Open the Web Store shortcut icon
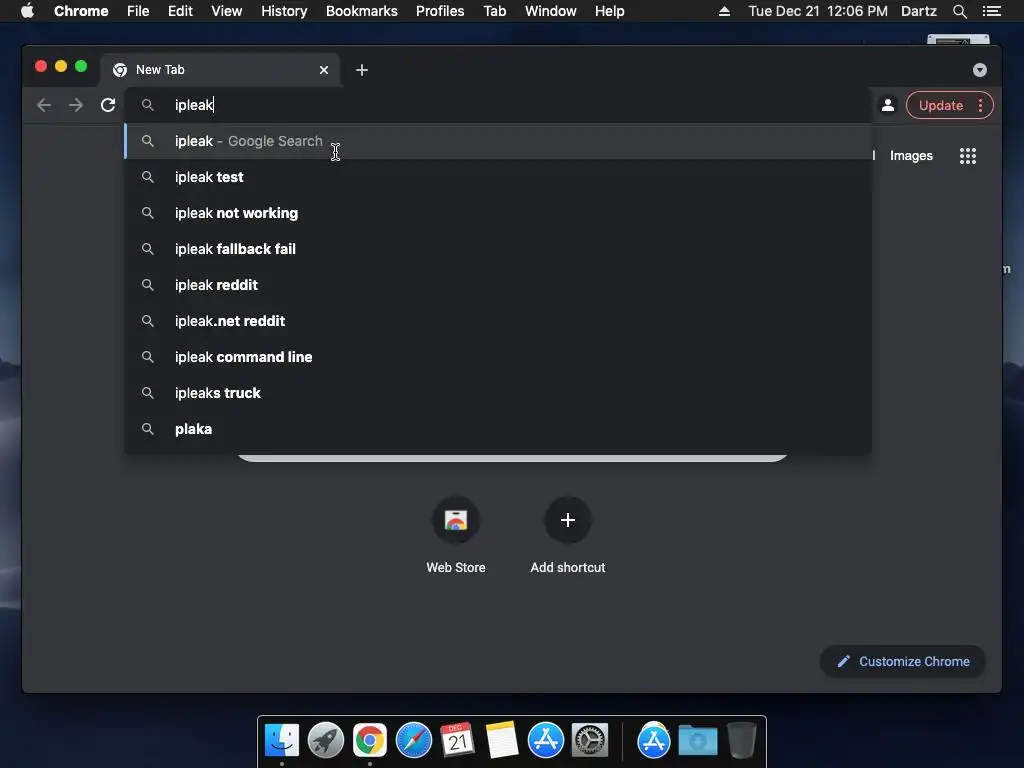Screen dimensions: 1024x768 pos(456,520)
